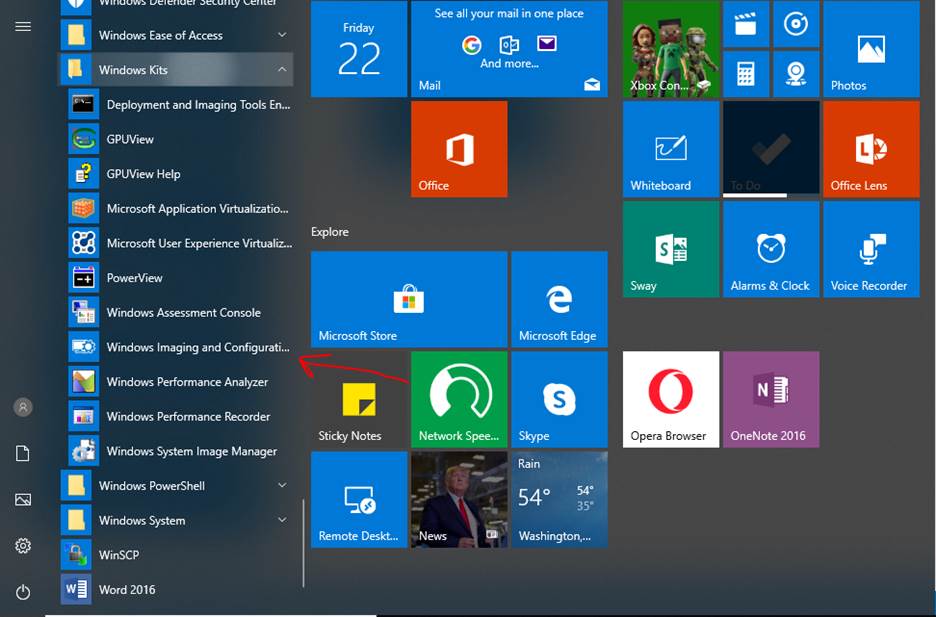
Task: Select the Explore group heading
Action: pos(330,232)
